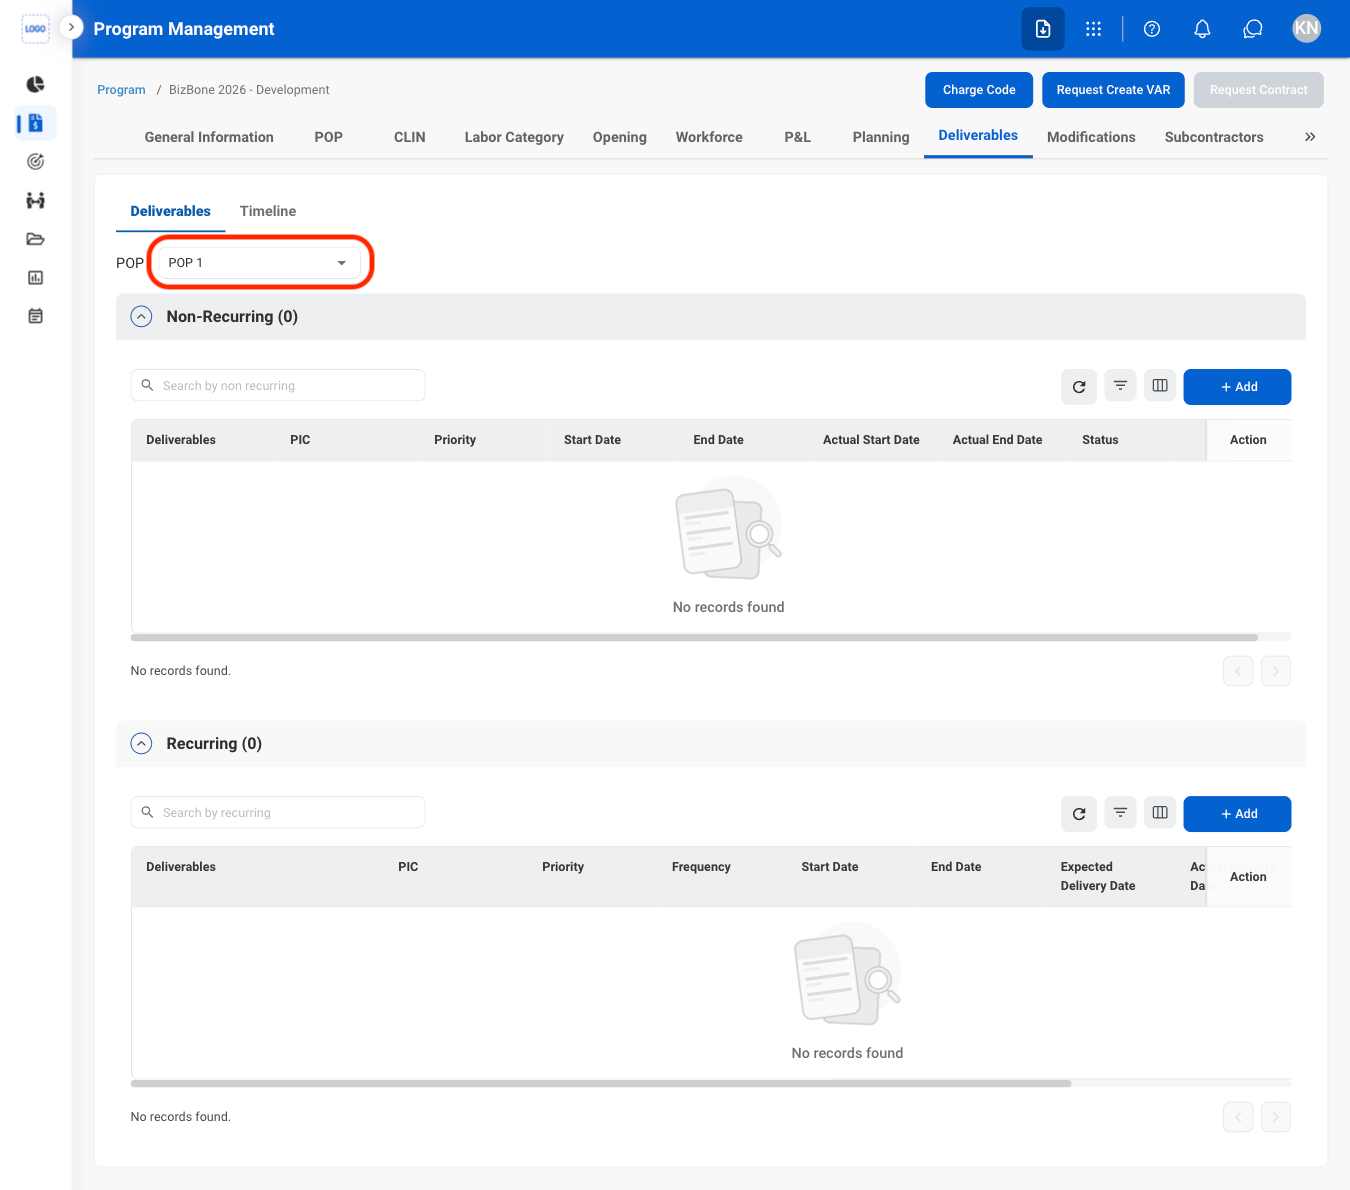The width and height of the screenshot is (1350, 1190).
Task: Open the calendar icon in sidebar
Action: pos(35,316)
